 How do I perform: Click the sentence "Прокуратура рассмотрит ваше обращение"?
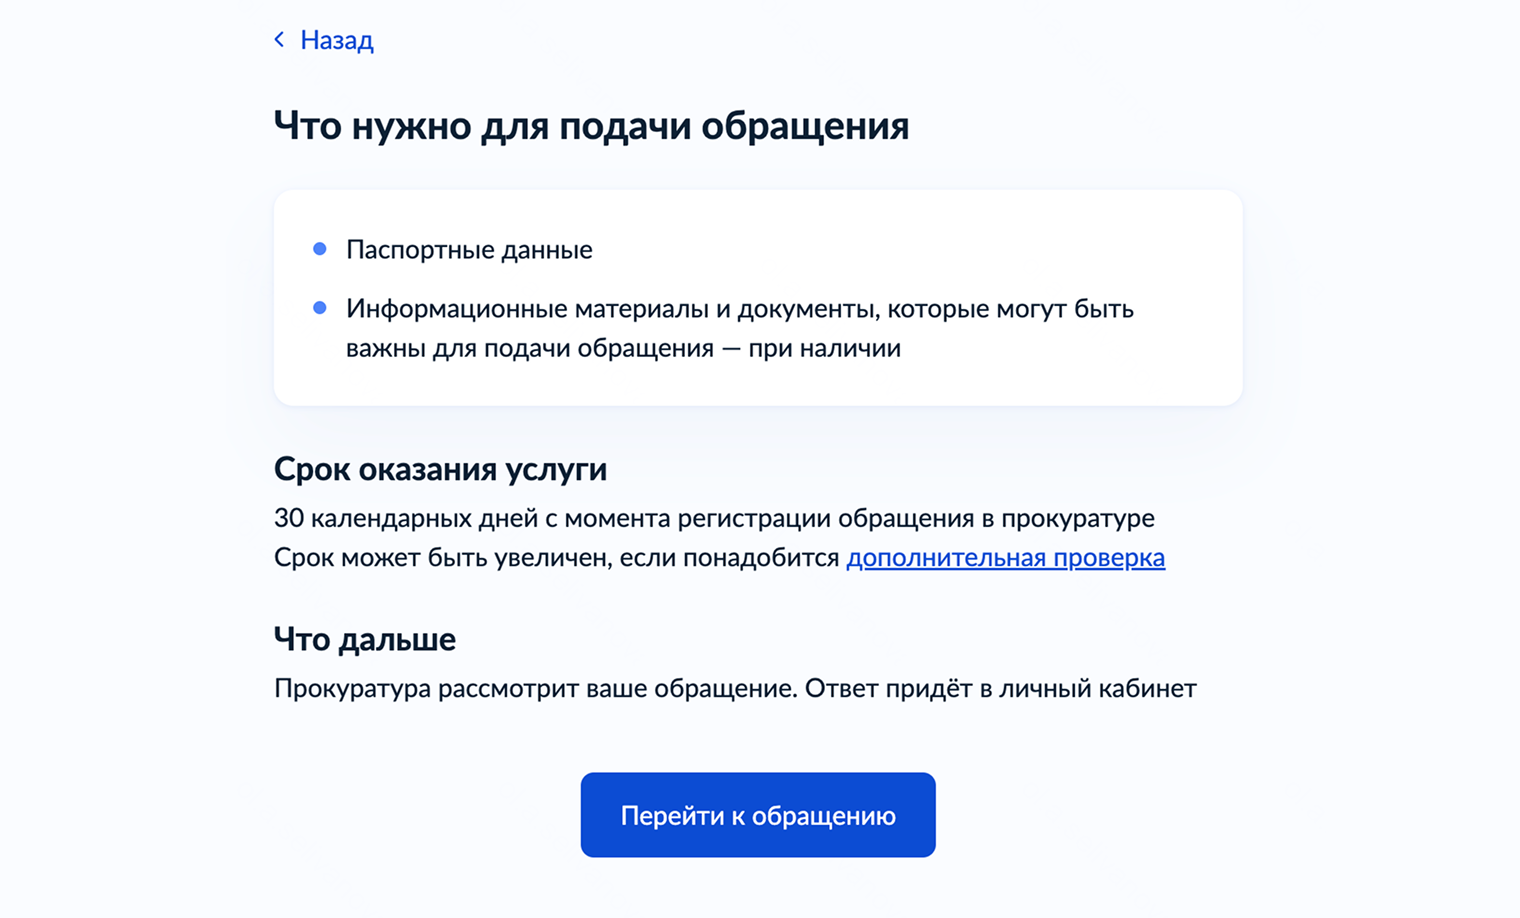(x=535, y=688)
